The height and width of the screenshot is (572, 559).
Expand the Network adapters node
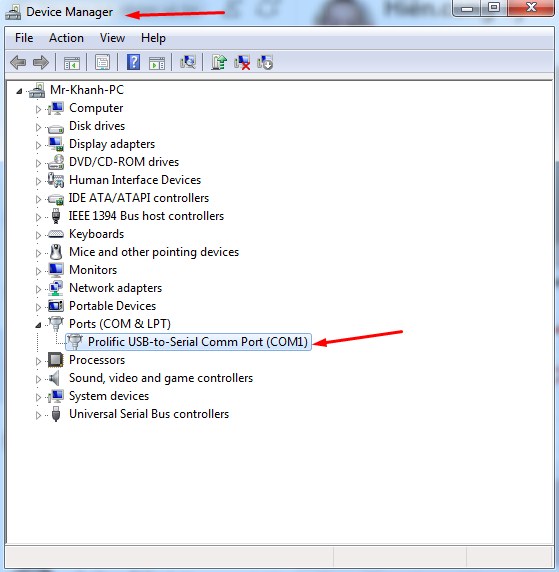(38, 289)
